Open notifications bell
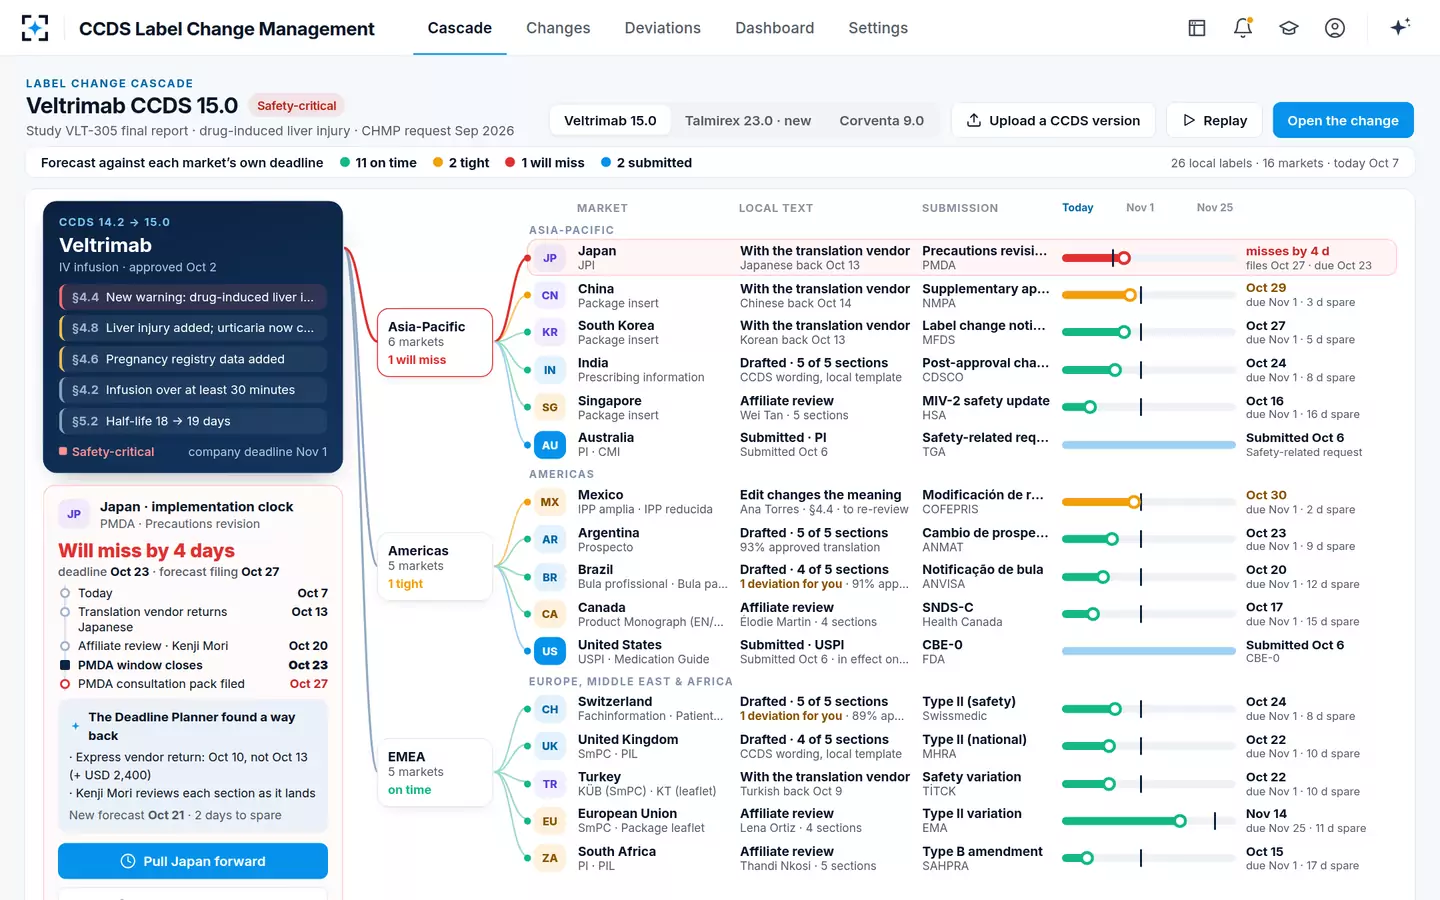 pyautogui.click(x=1243, y=28)
